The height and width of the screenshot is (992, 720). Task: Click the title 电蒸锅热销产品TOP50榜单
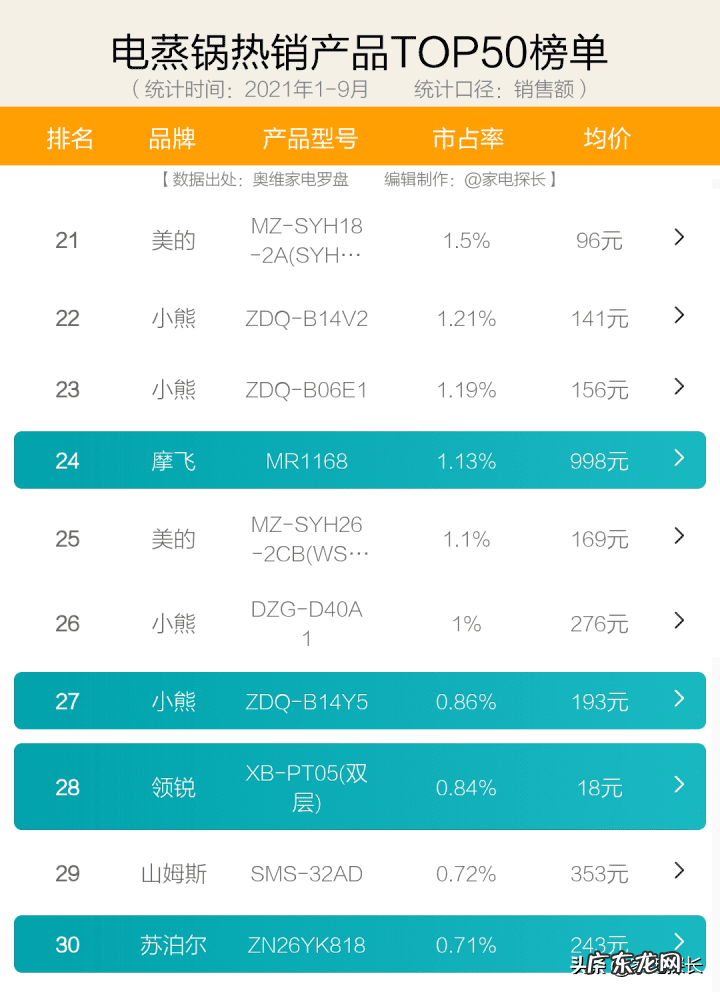pyautogui.click(x=359, y=52)
